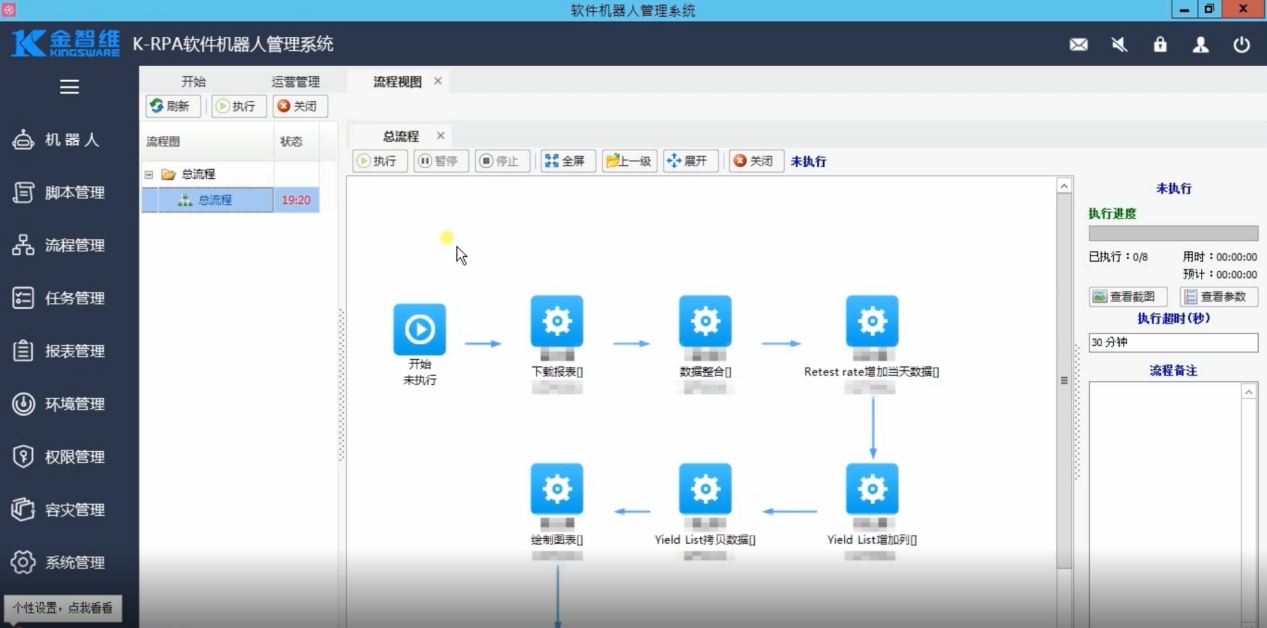Viewport: 1267px width, 628px height.
Task: Click the 查看参数 button
Action: coord(1219,297)
